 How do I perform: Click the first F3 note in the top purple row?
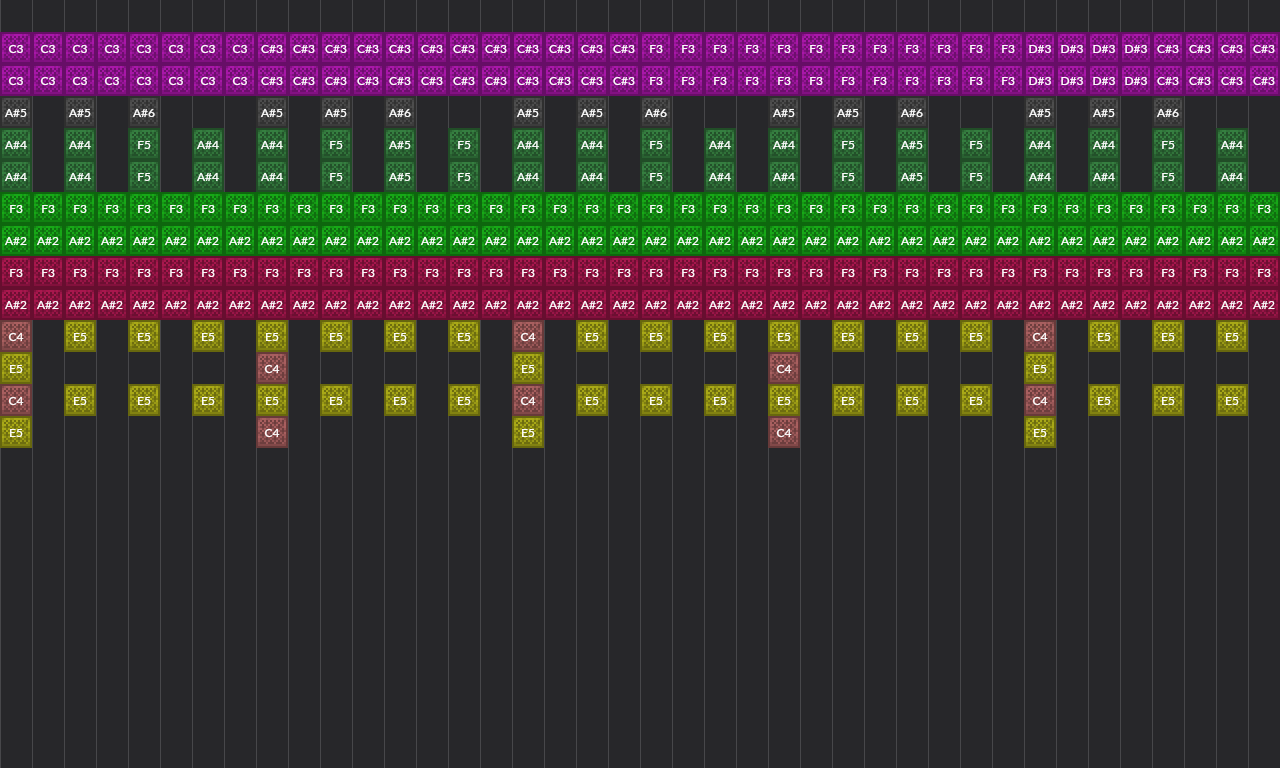(x=656, y=49)
